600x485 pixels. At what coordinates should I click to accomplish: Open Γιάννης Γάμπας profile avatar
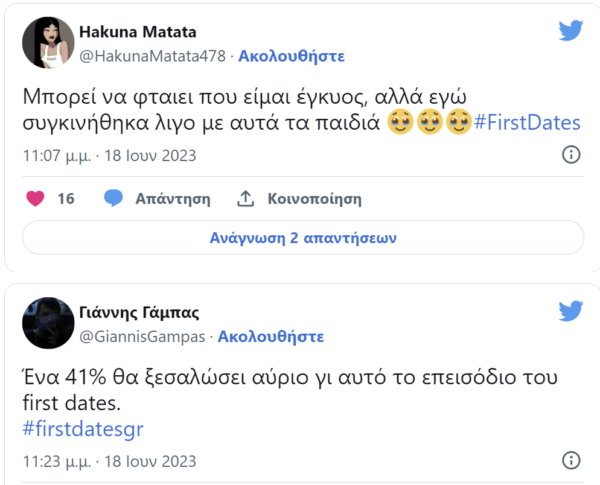click(48, 323)
